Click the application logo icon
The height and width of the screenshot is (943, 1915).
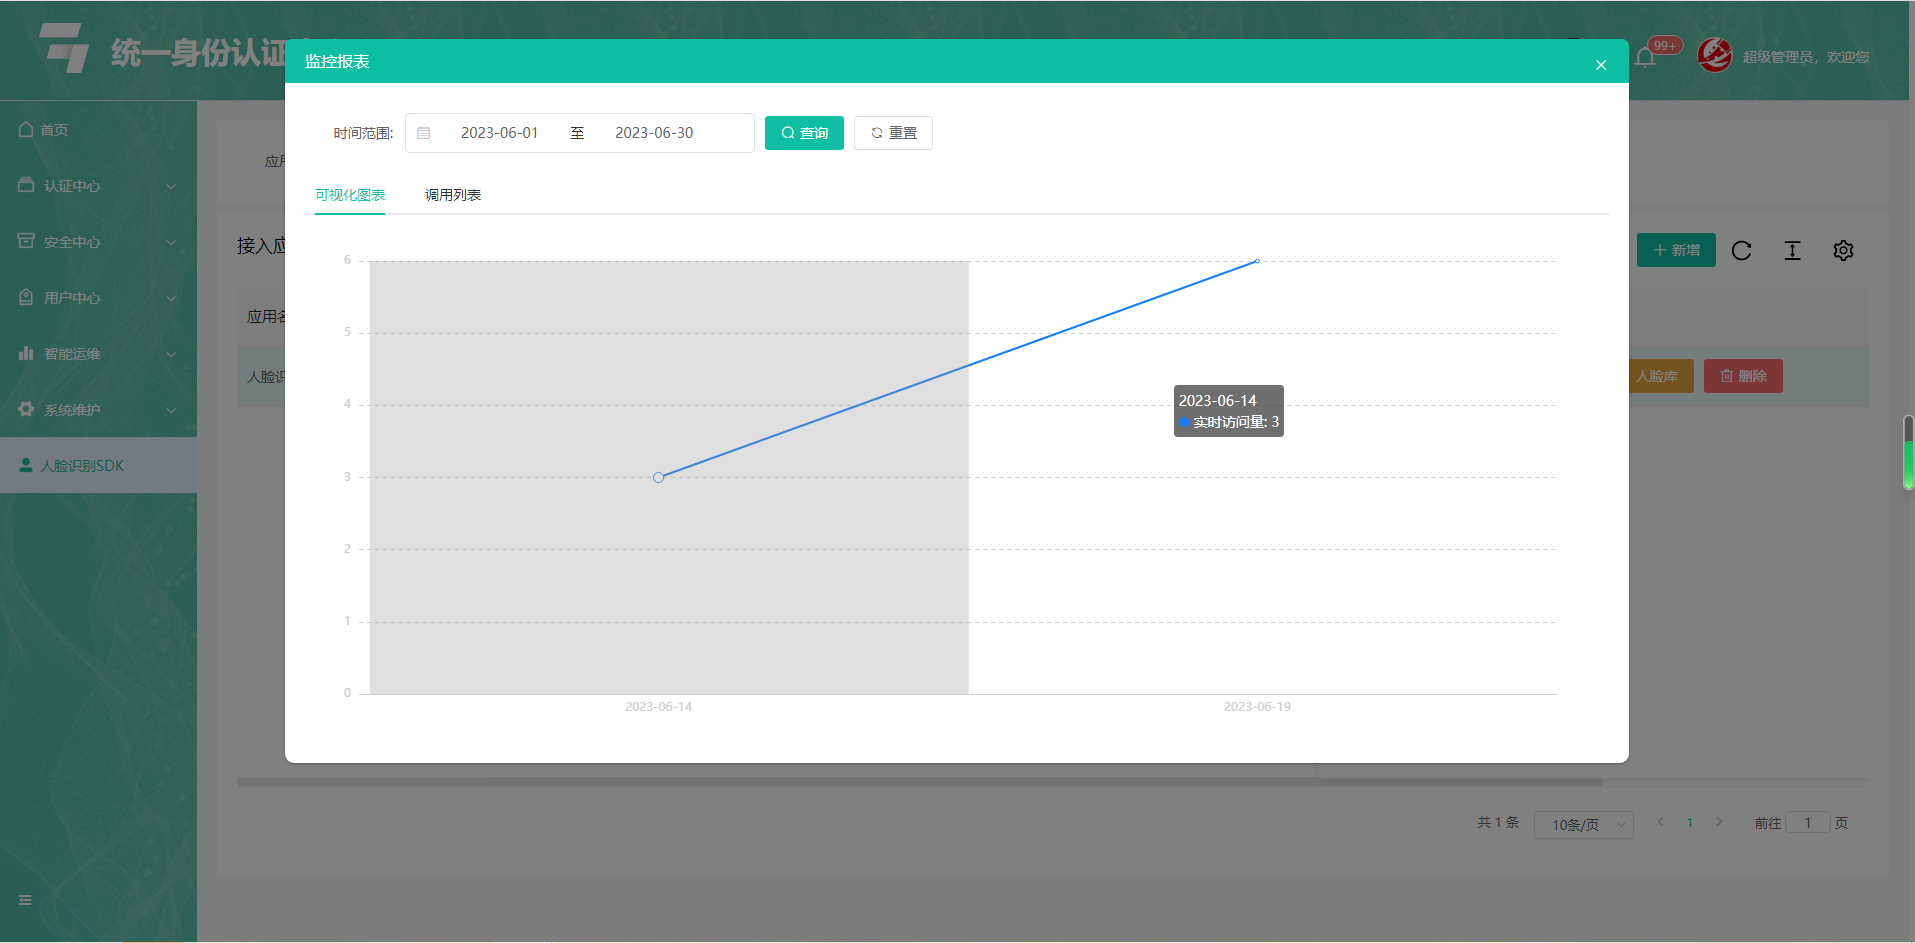pos(65,47)
